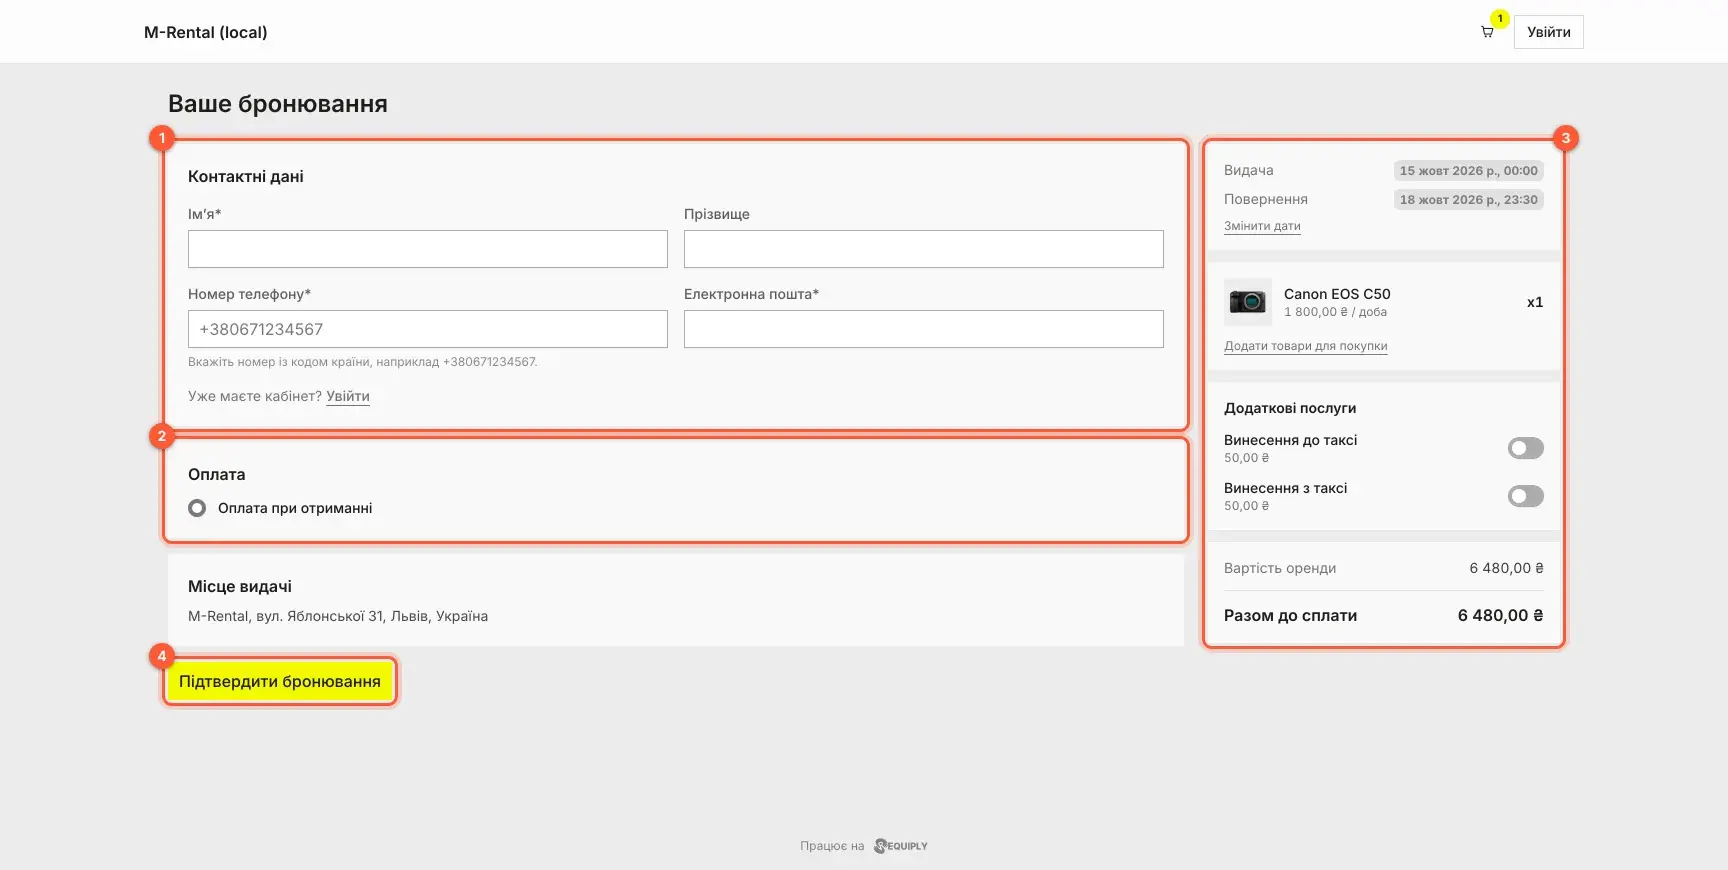Click the pickup date 15 жовт 2026 badge
Viewport: 1728px width, 870px height.
coord(1468,171)
